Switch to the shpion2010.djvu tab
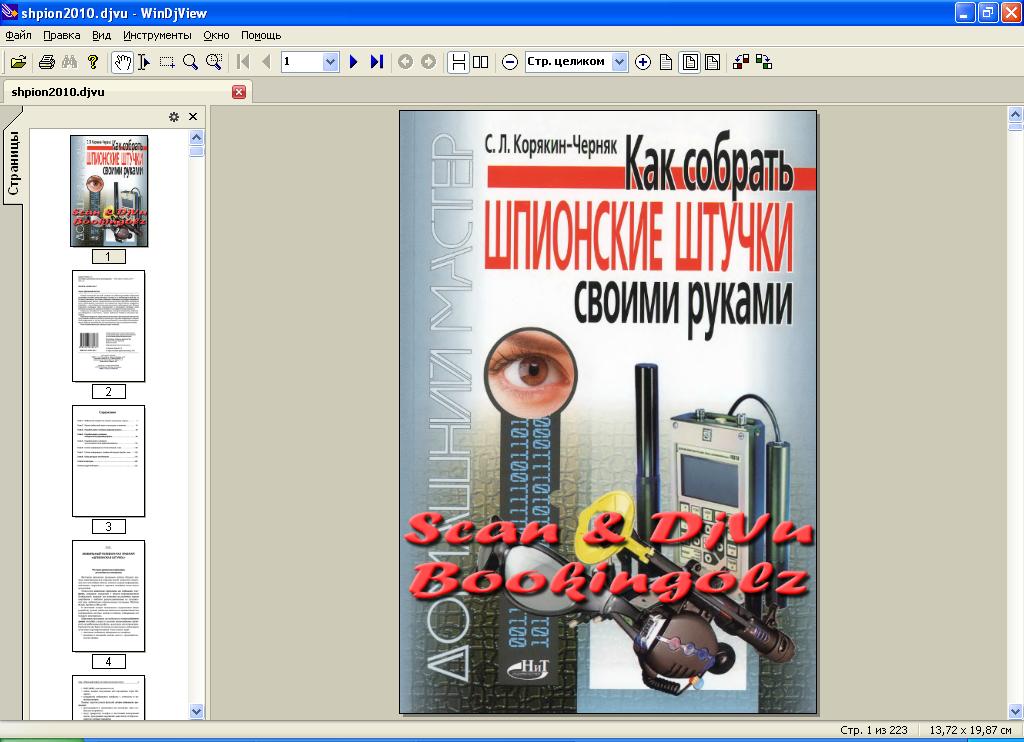 tap(58, 92)
